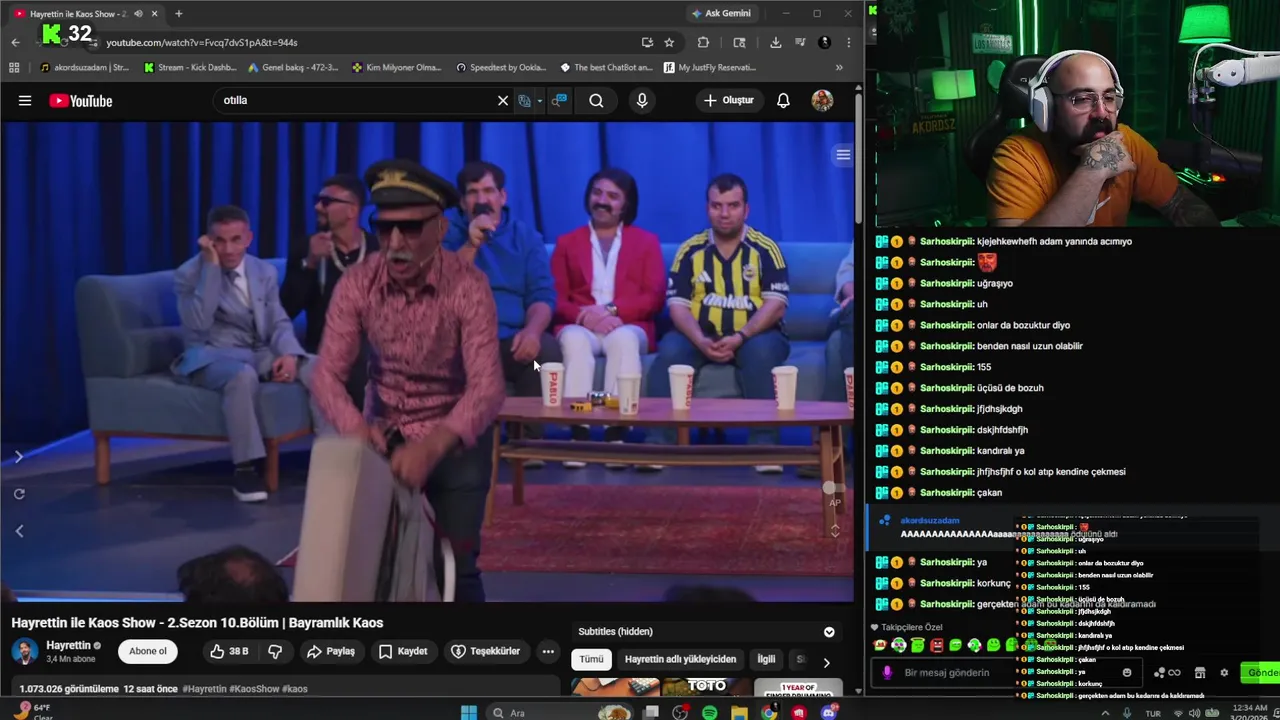Image resolution: width=1280 pixels, height=720 pixels.
Task: Clear the YouTube search text with X
Action: point(503,100)
